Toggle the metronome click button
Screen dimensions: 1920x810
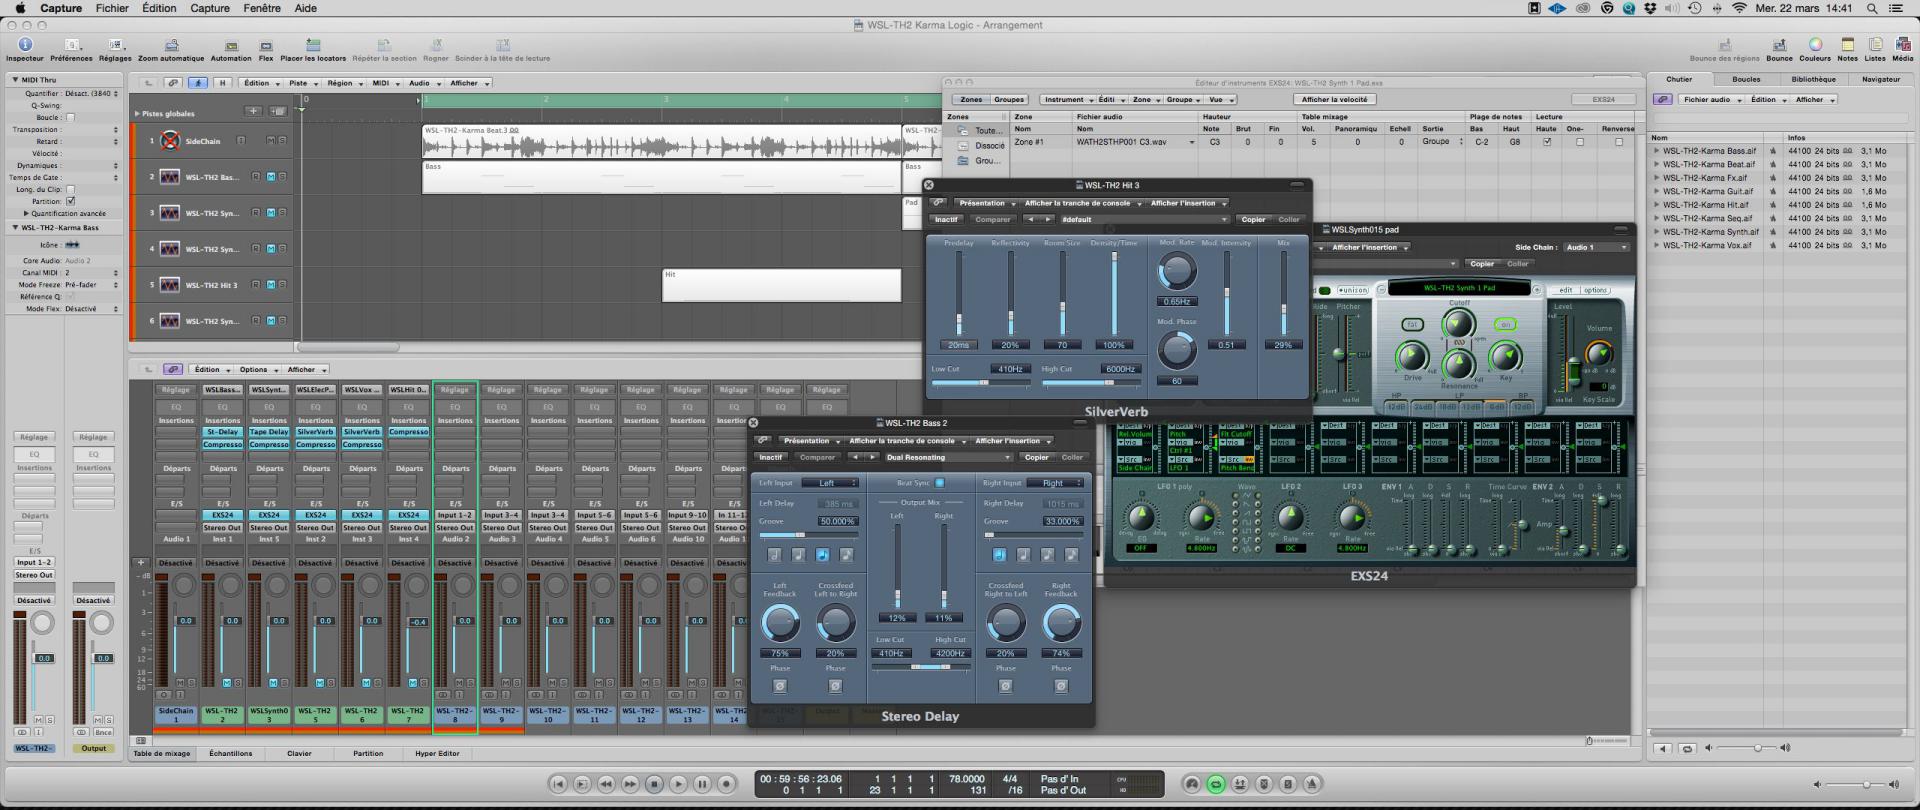pyautogui.click(x=1312, y=784)
